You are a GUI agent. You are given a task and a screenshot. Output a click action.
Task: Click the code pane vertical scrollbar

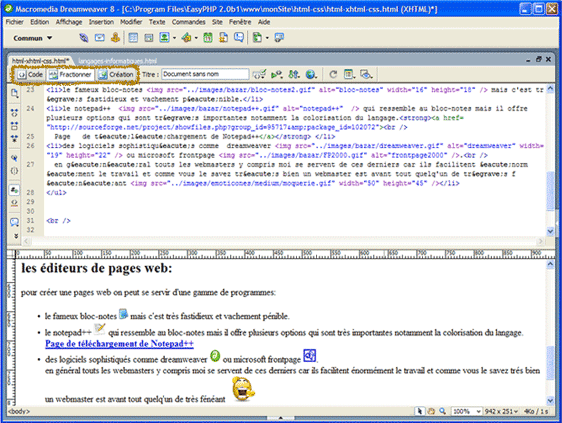550,192
